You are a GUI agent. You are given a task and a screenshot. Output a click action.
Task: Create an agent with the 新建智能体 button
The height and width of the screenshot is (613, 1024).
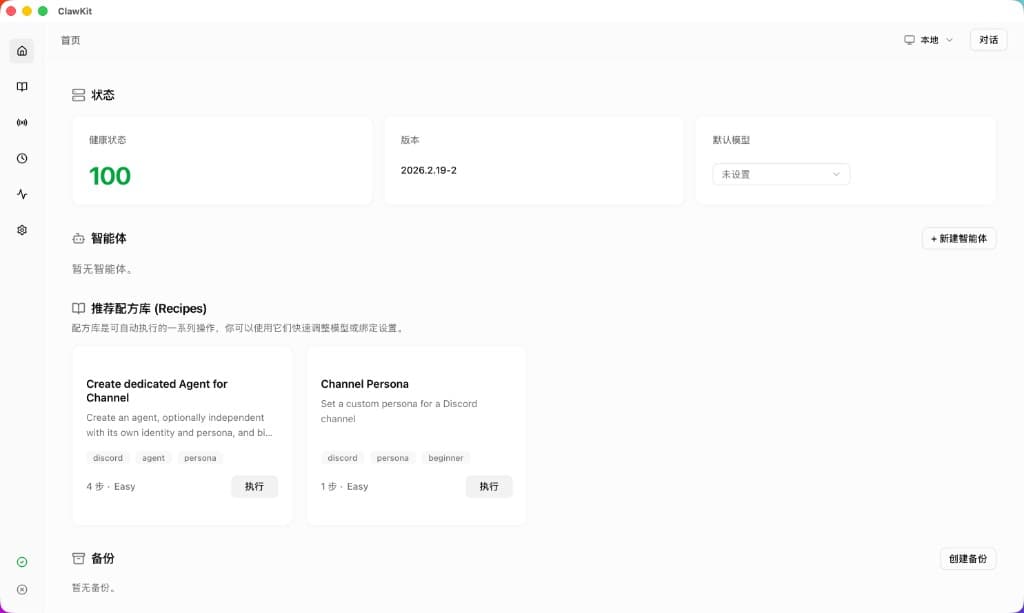958,238
